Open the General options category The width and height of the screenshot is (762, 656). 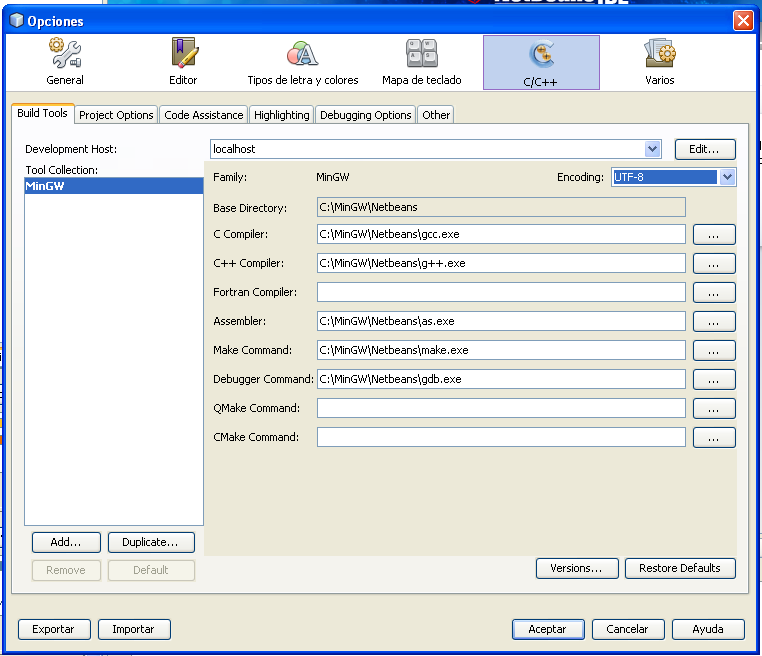pyautogui.click(x=65, y=63)
